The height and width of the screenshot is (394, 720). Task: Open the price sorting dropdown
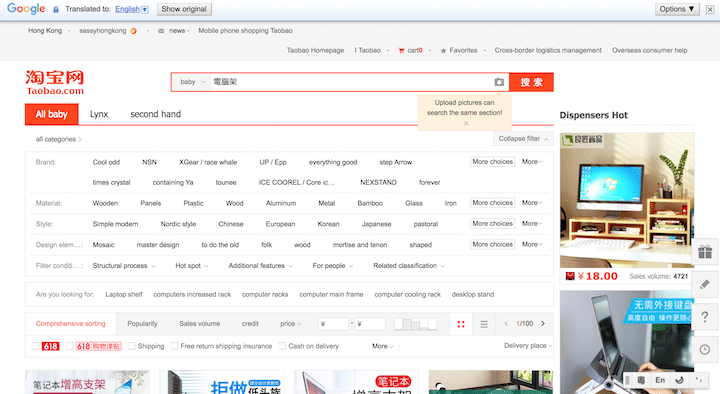point(291,324)
